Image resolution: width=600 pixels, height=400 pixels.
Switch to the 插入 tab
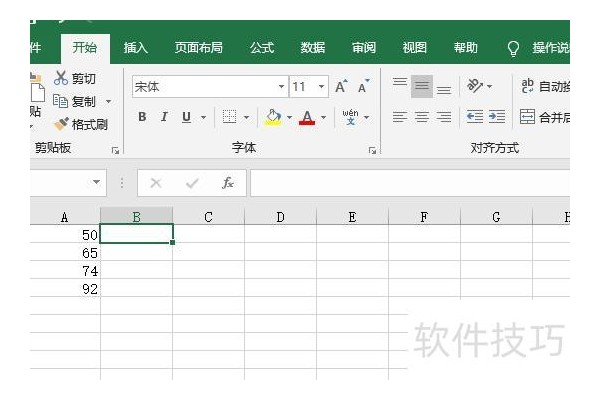(x=135, y=48)
